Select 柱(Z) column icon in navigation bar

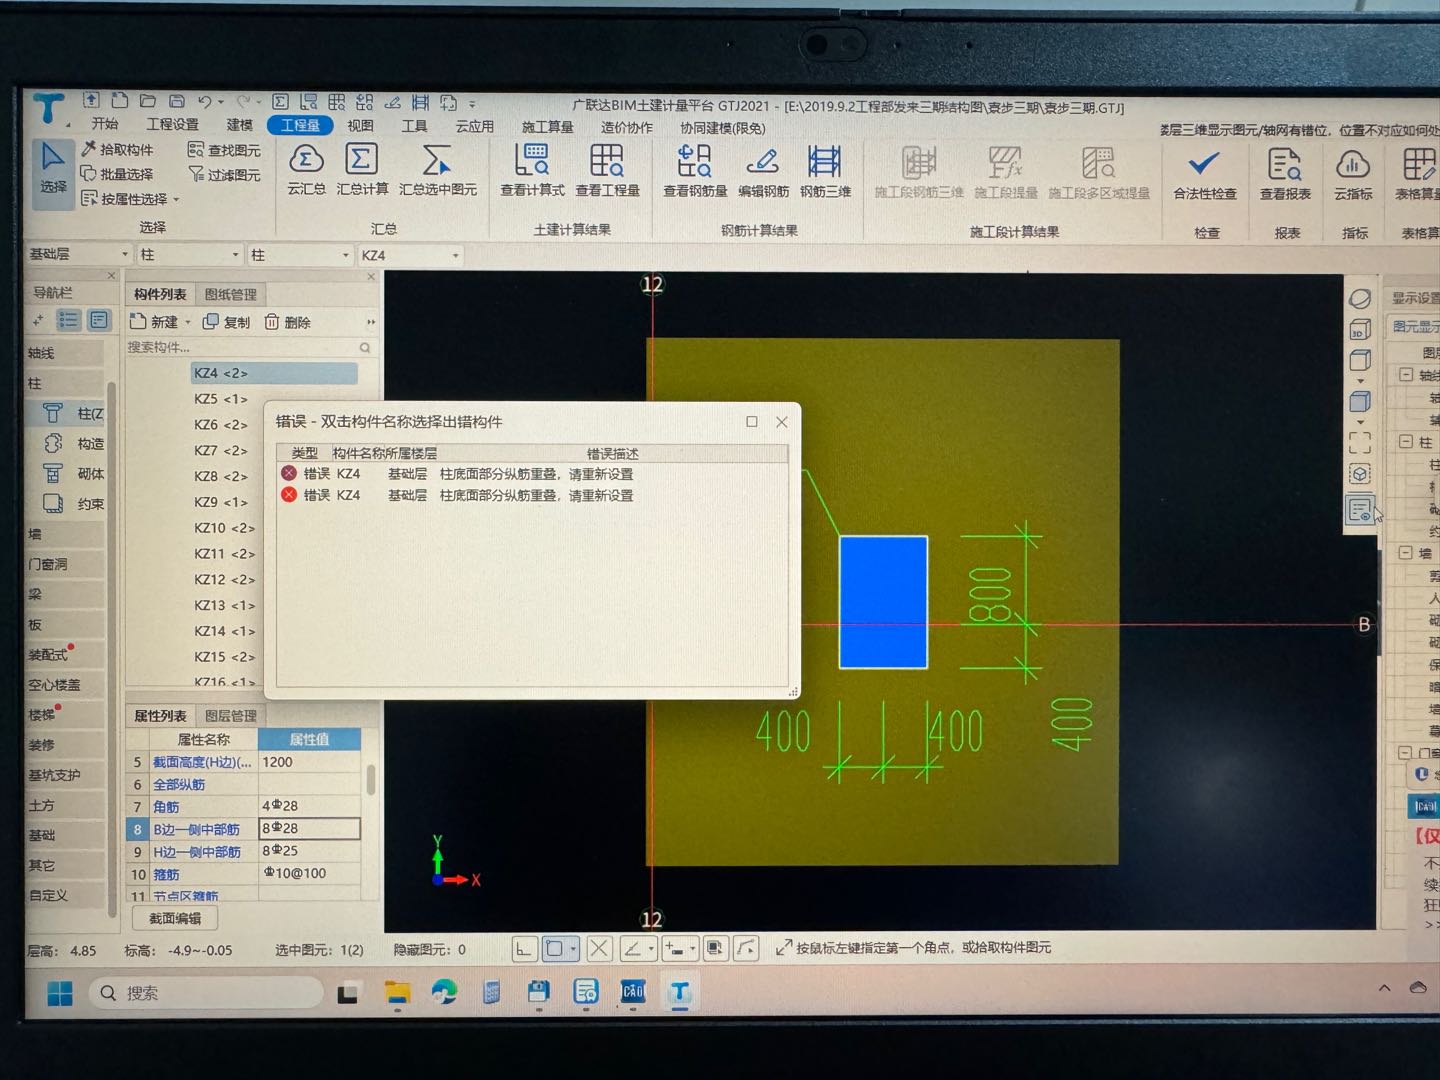pos(74,413)
